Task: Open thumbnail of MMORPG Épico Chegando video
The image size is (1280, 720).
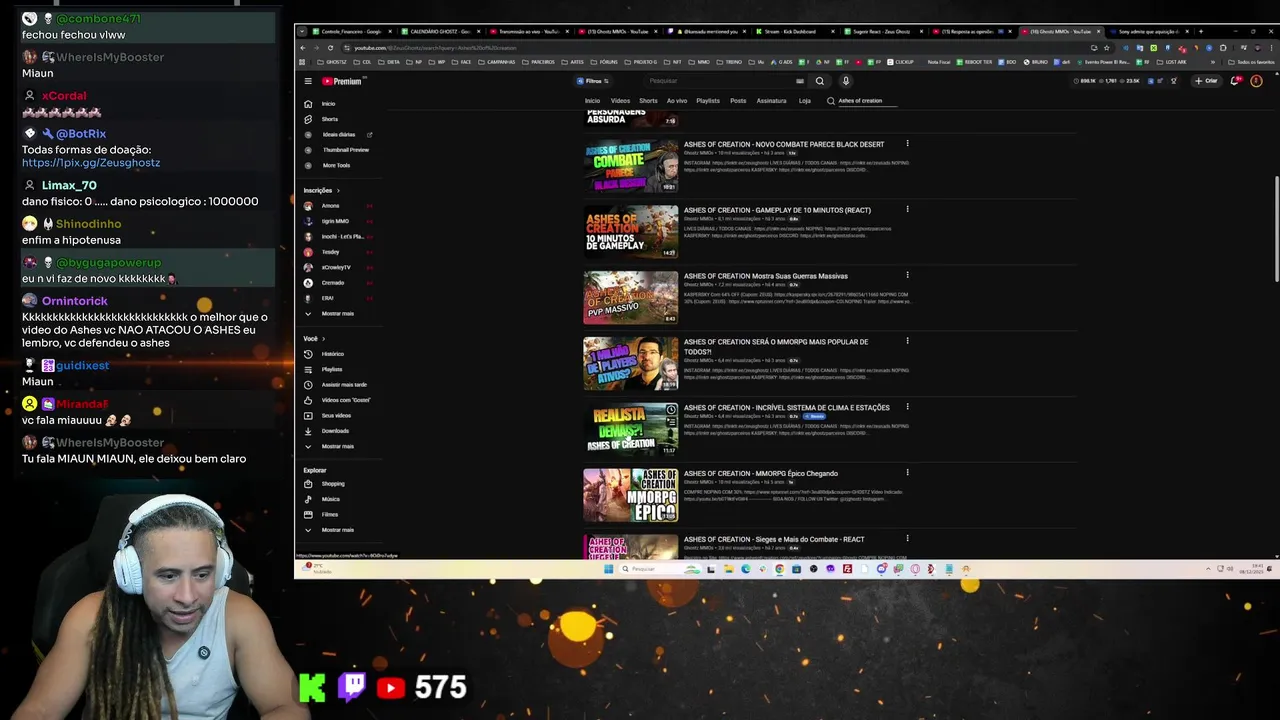Action: [631, 495]
